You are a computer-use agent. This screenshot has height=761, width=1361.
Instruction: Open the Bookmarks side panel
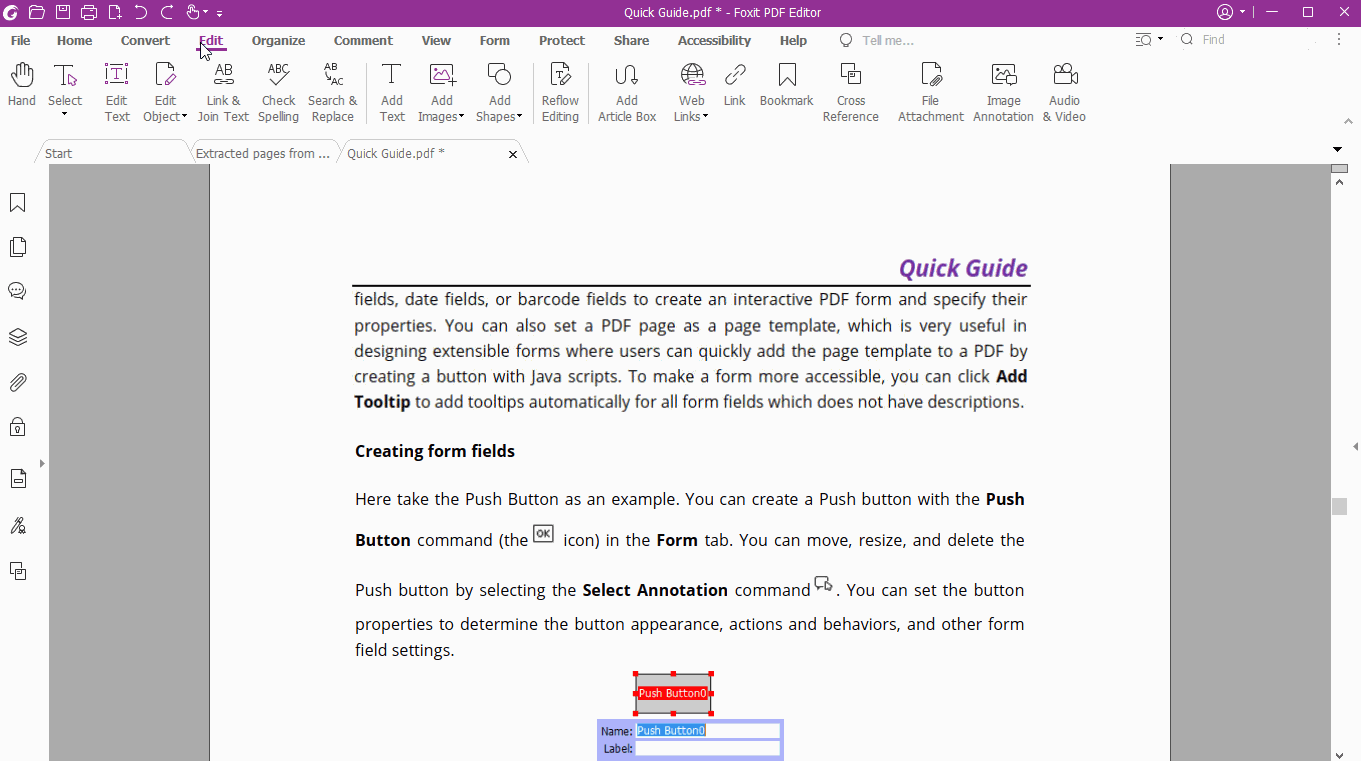(x=17, y=203)
